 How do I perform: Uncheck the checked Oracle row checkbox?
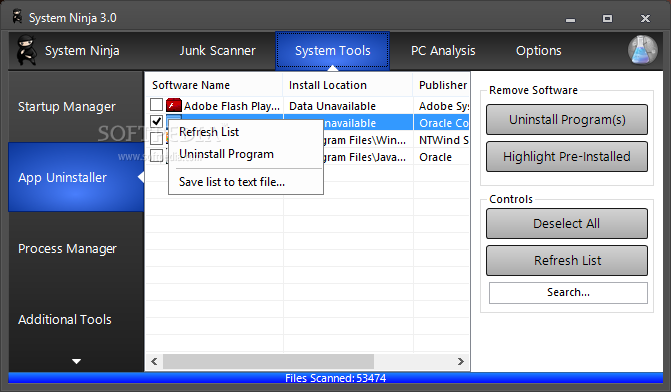(157, 122)
